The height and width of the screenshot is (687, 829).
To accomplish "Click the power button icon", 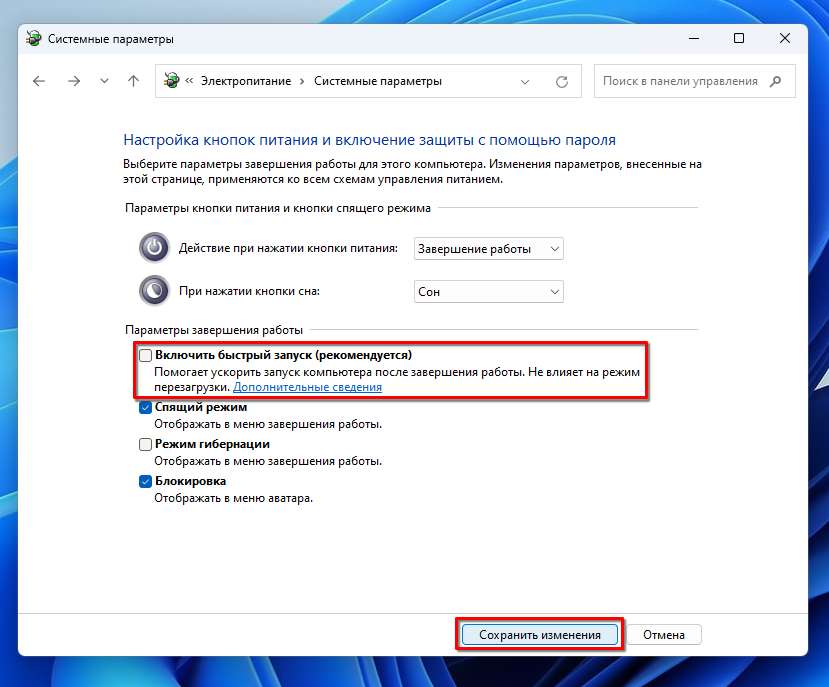I will coord(154,247).
